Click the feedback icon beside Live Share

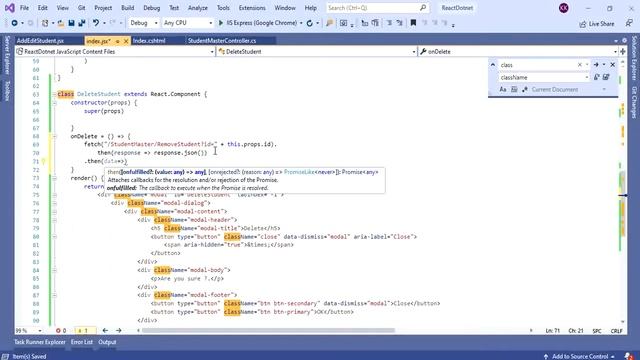tap(629, 23)
